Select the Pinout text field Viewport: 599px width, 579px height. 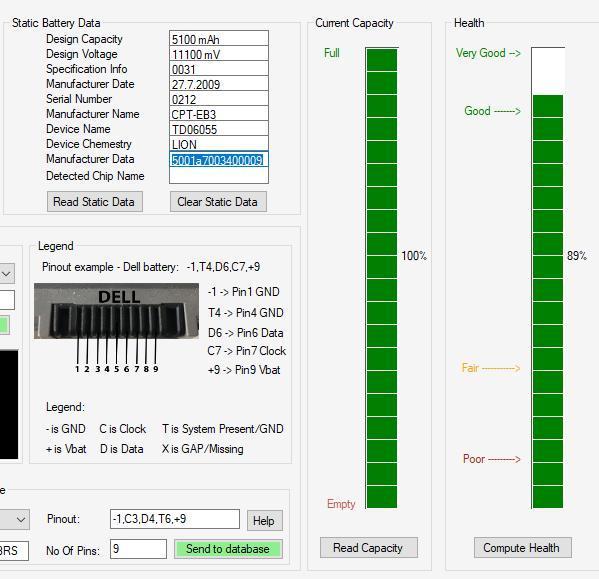[175, 519]
